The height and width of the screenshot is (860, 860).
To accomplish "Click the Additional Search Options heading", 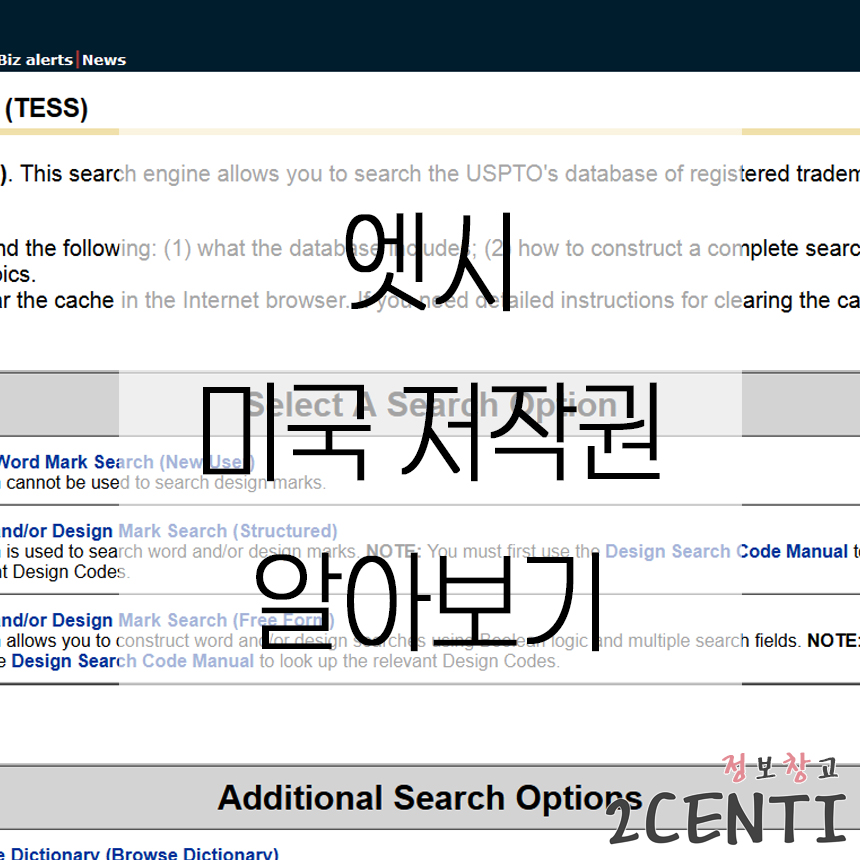I will tap(430, 797).
